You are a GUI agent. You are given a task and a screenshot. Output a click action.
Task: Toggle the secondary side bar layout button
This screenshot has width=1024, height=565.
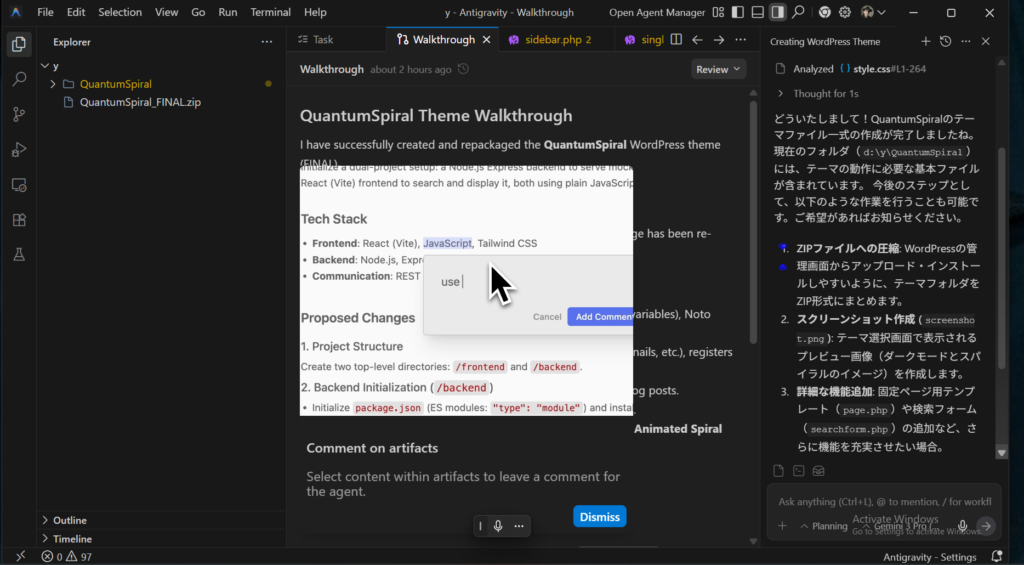coord(777,13)
